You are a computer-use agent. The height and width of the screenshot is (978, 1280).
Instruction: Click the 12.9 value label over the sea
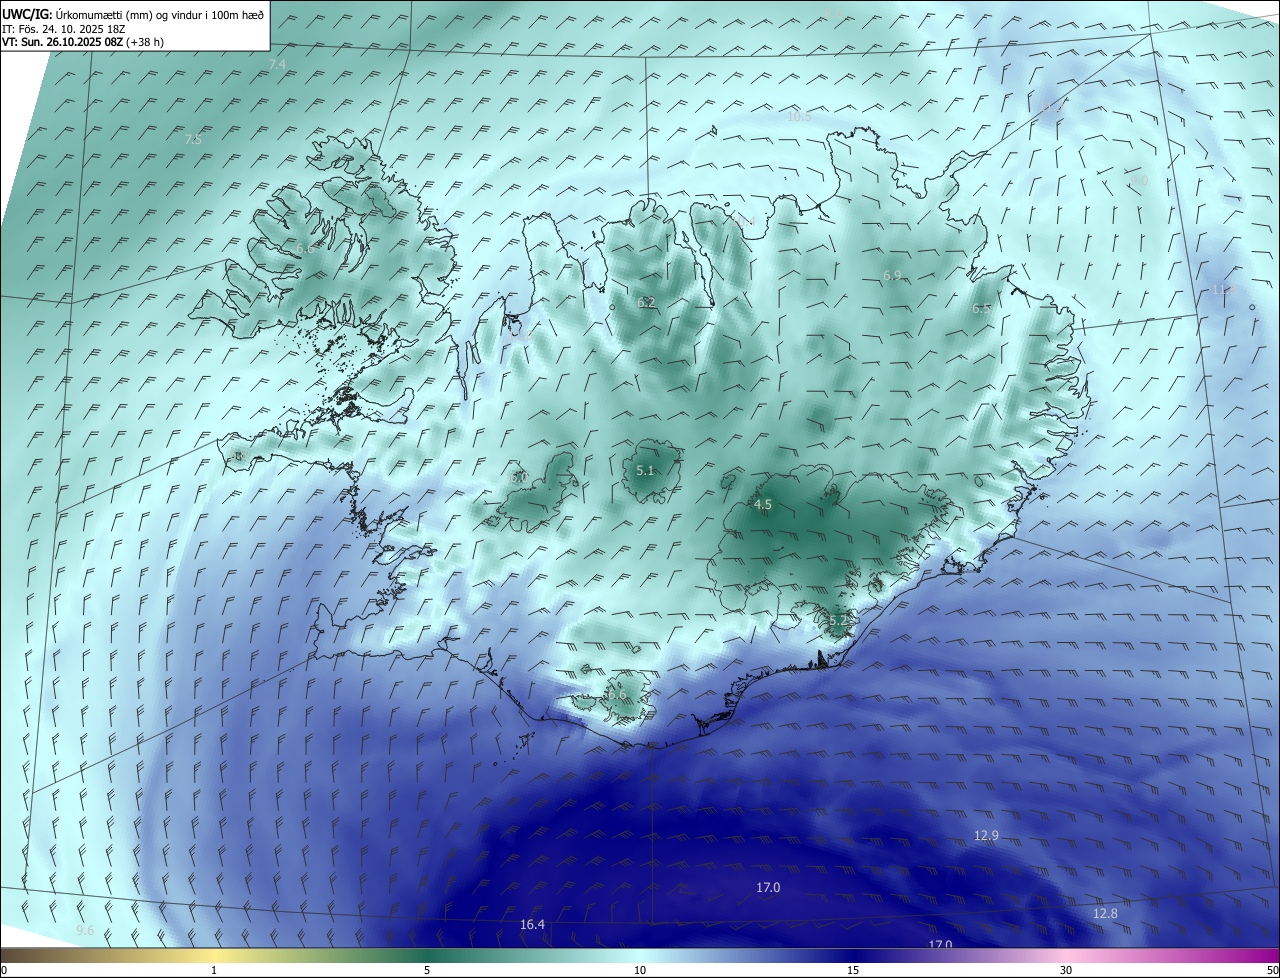coord(986,835)
